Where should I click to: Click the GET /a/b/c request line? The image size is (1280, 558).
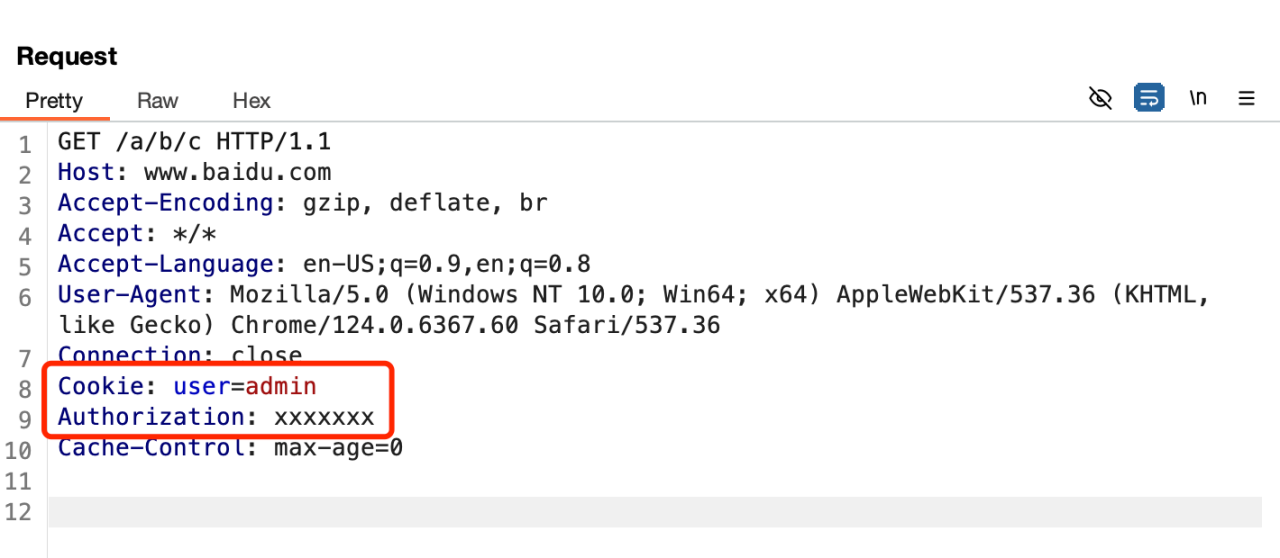click(x=194, y=141)
